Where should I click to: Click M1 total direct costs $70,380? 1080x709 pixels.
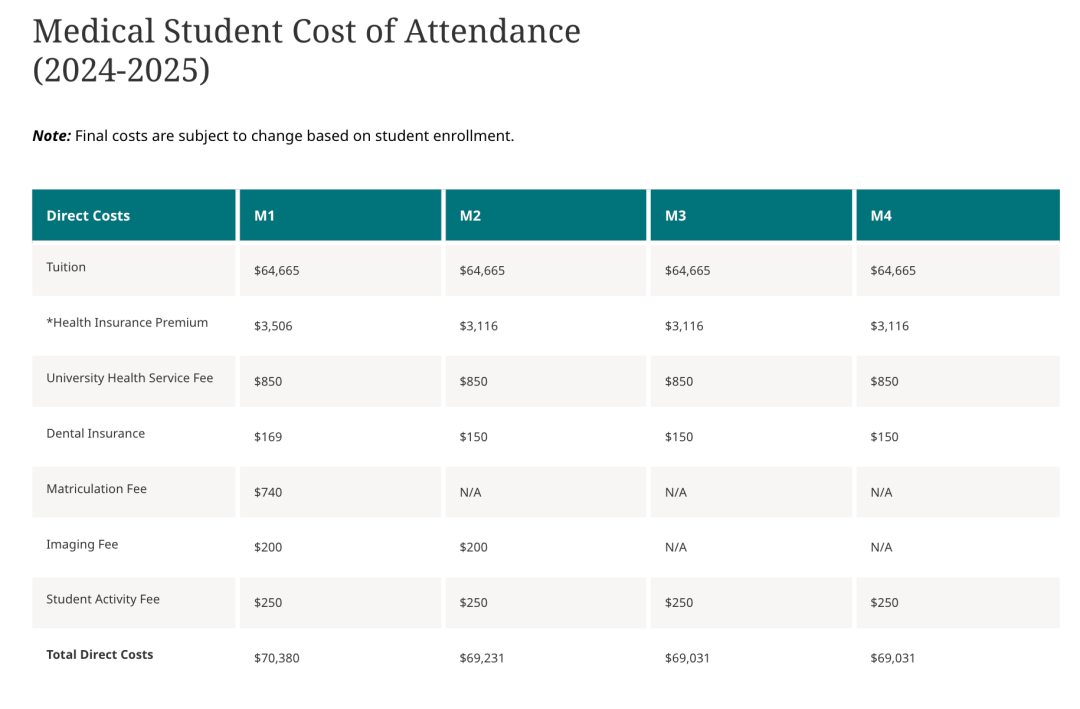pos(276,658)
